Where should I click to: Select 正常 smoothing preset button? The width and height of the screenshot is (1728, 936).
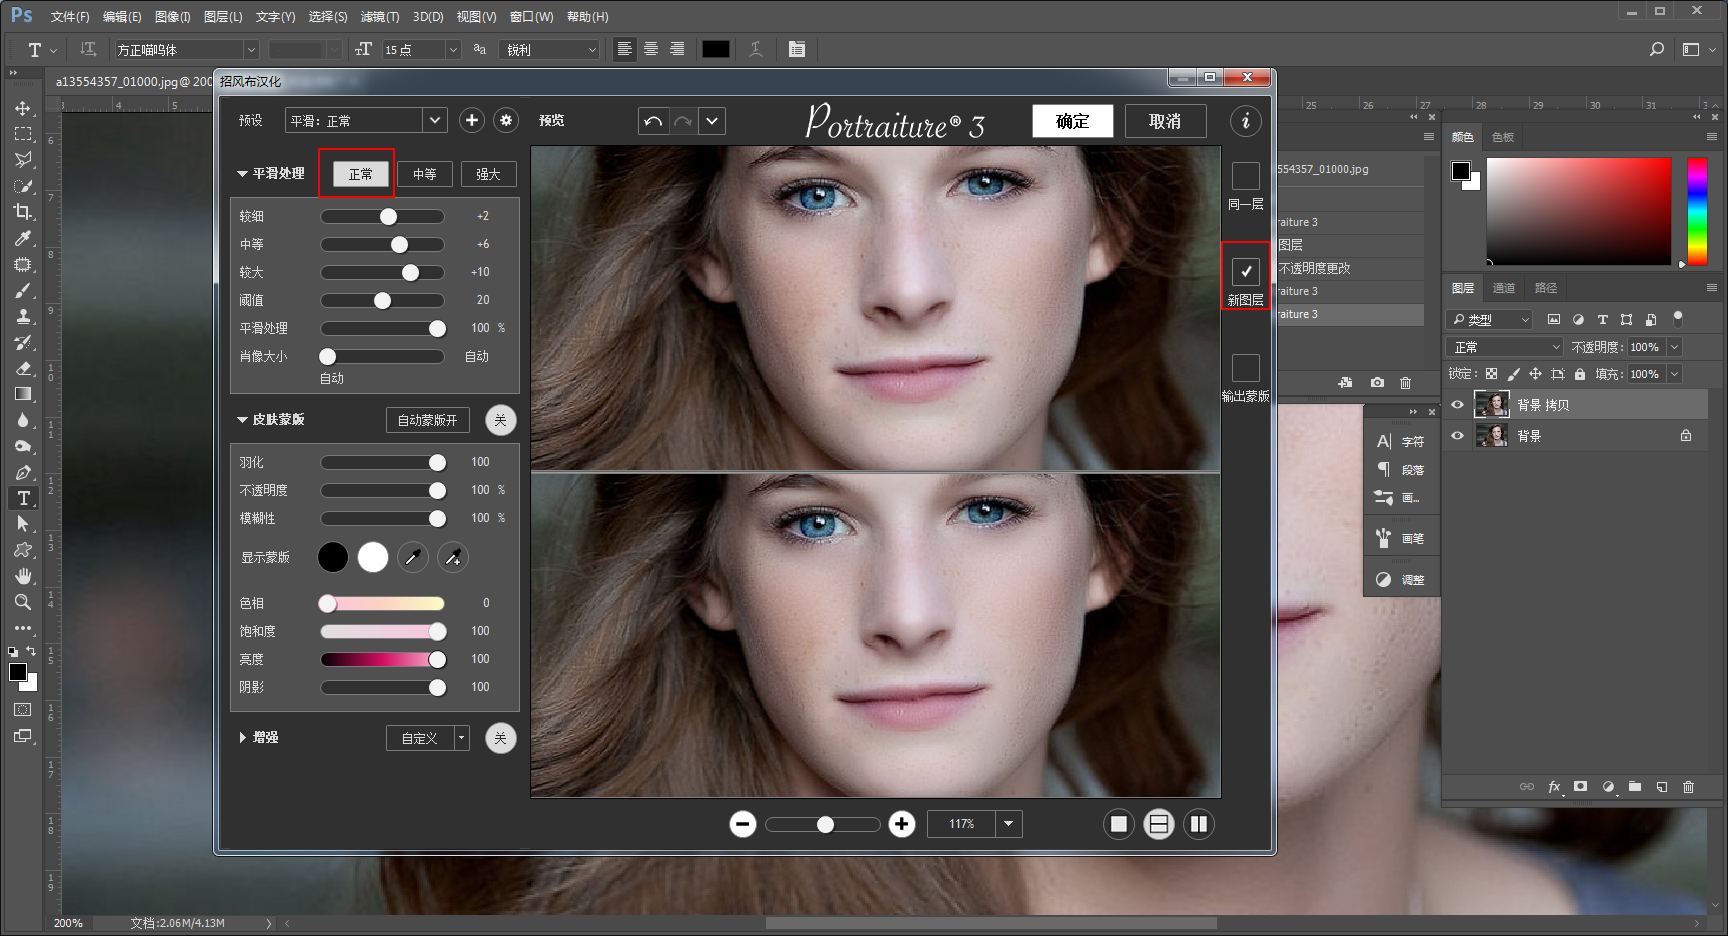coord(361,174)
